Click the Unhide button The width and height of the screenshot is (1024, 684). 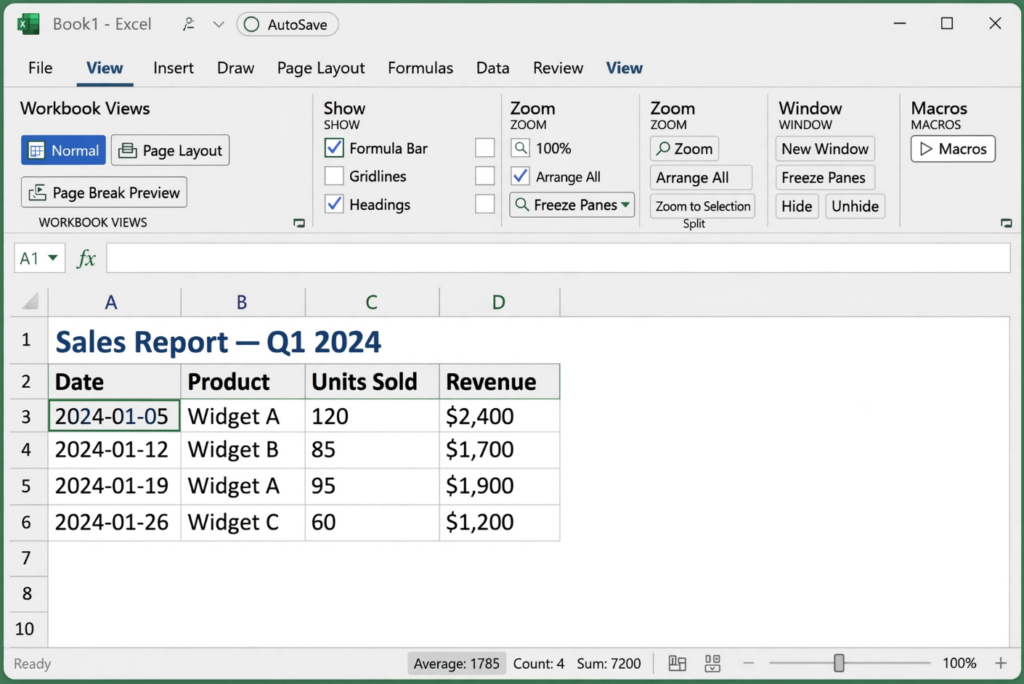pyautogui.click(x=855, y=206)
